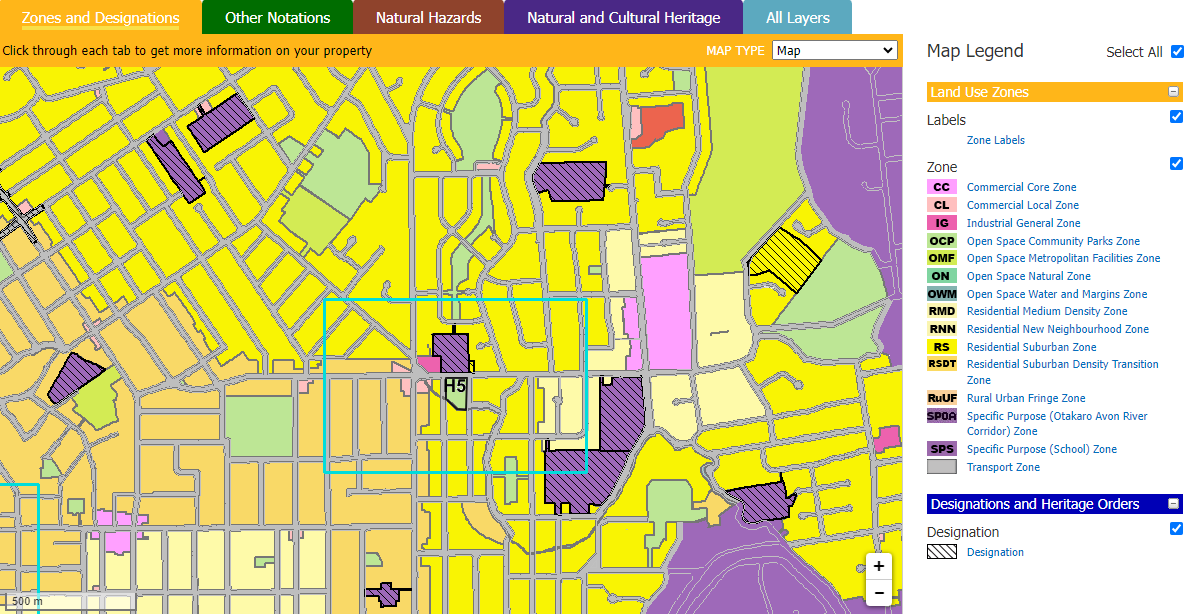Open the Designation legend link
The width and height of the screenshot is (1184, 614).
click(995, 552)
